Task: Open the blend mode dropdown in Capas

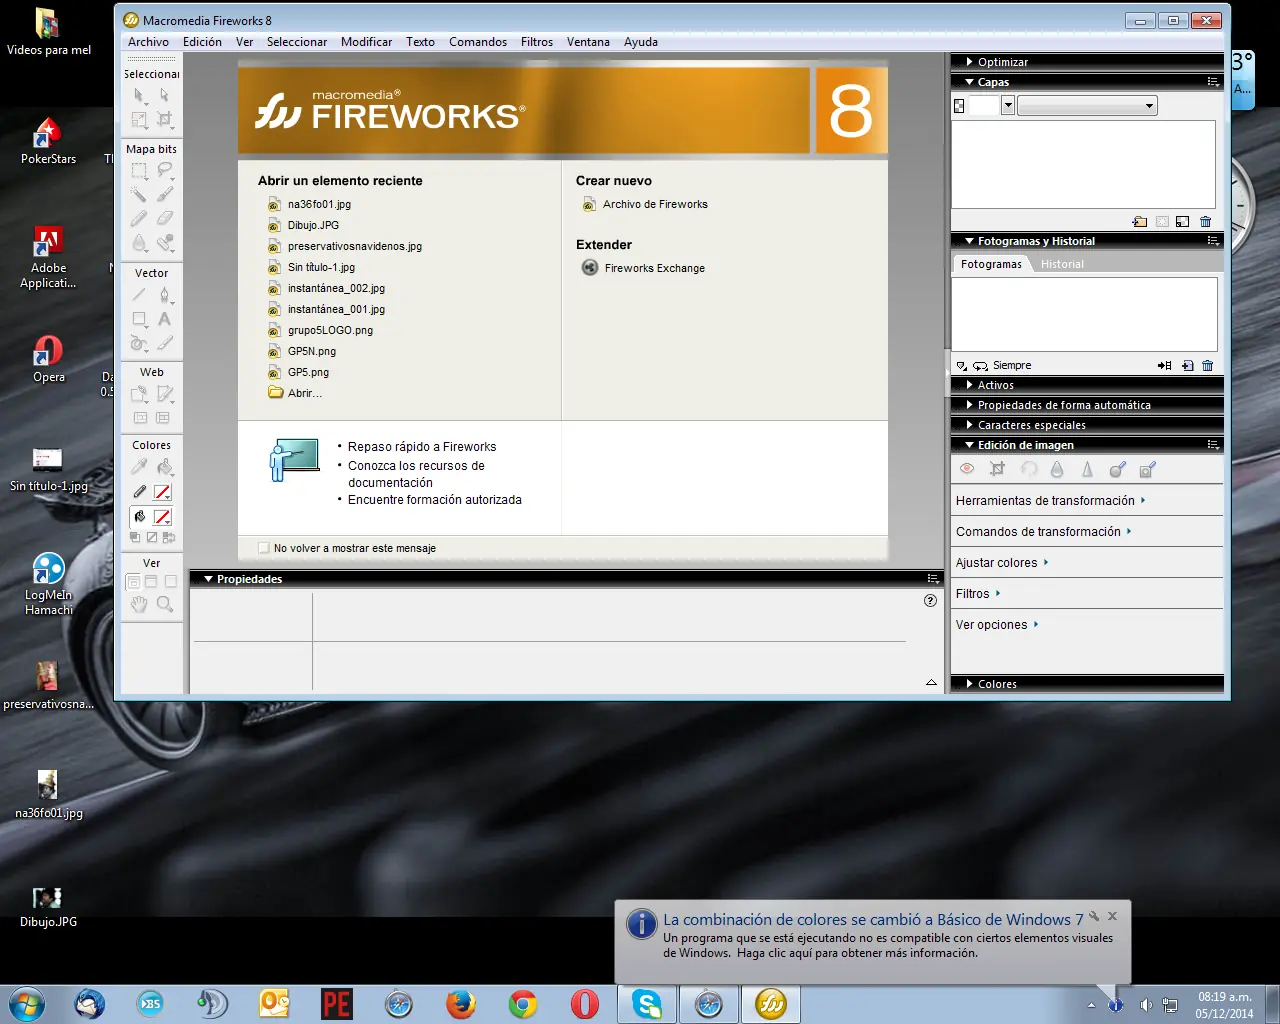Action: (x=1087, y=106)
